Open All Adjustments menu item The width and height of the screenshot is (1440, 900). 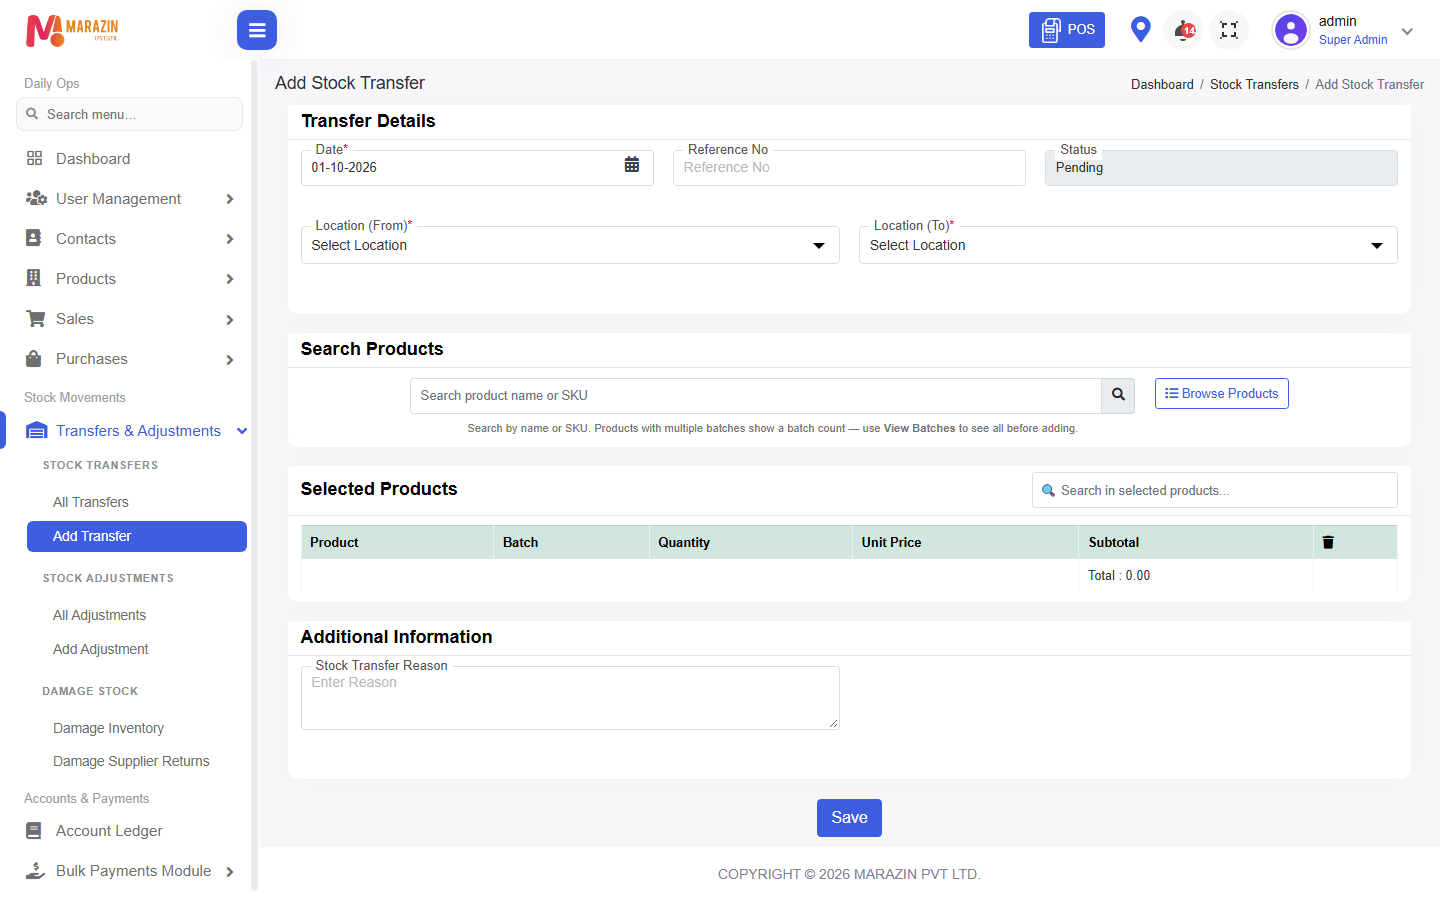pyautogui.click(x=100, y=615)
